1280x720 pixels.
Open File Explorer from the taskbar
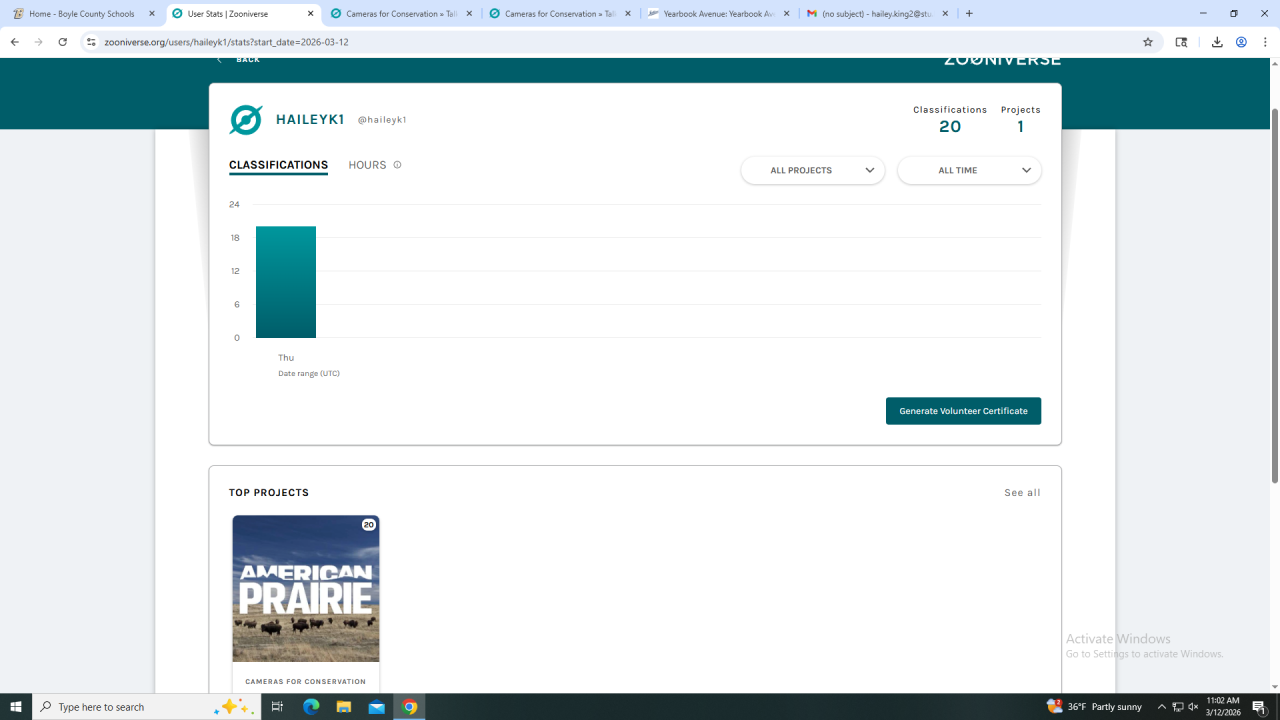click(344, 707)
